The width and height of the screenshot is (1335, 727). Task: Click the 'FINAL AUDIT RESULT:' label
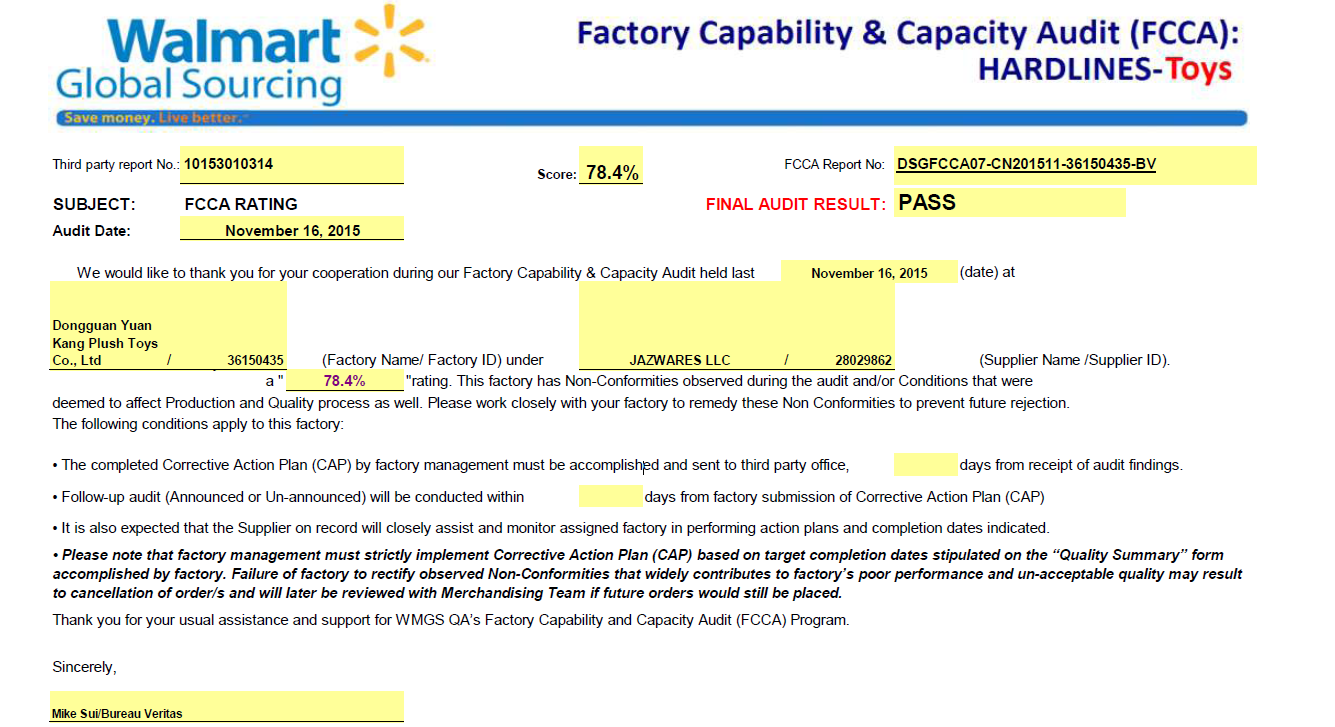796,204
